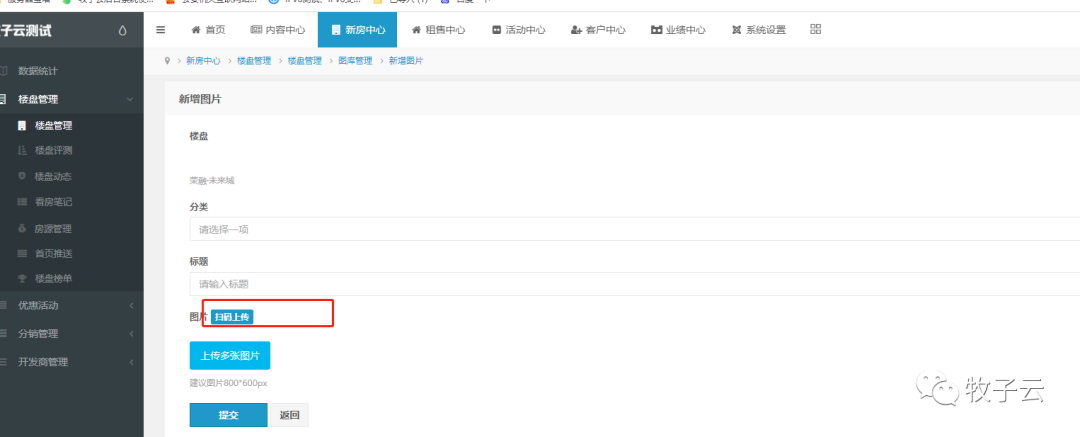Toggle the hamburger sidebar menu icon
1080x437 pixels.
[x=160, y=30]
